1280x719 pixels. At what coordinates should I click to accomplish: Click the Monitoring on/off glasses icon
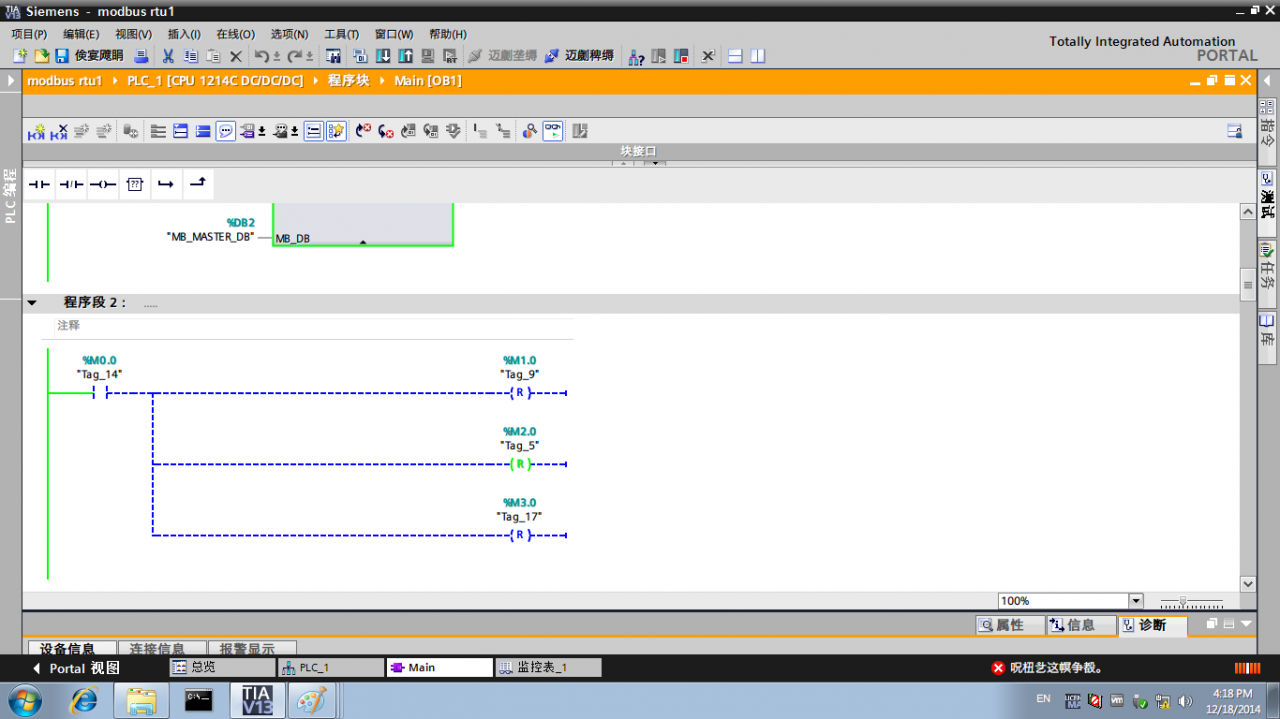[553, 131]
